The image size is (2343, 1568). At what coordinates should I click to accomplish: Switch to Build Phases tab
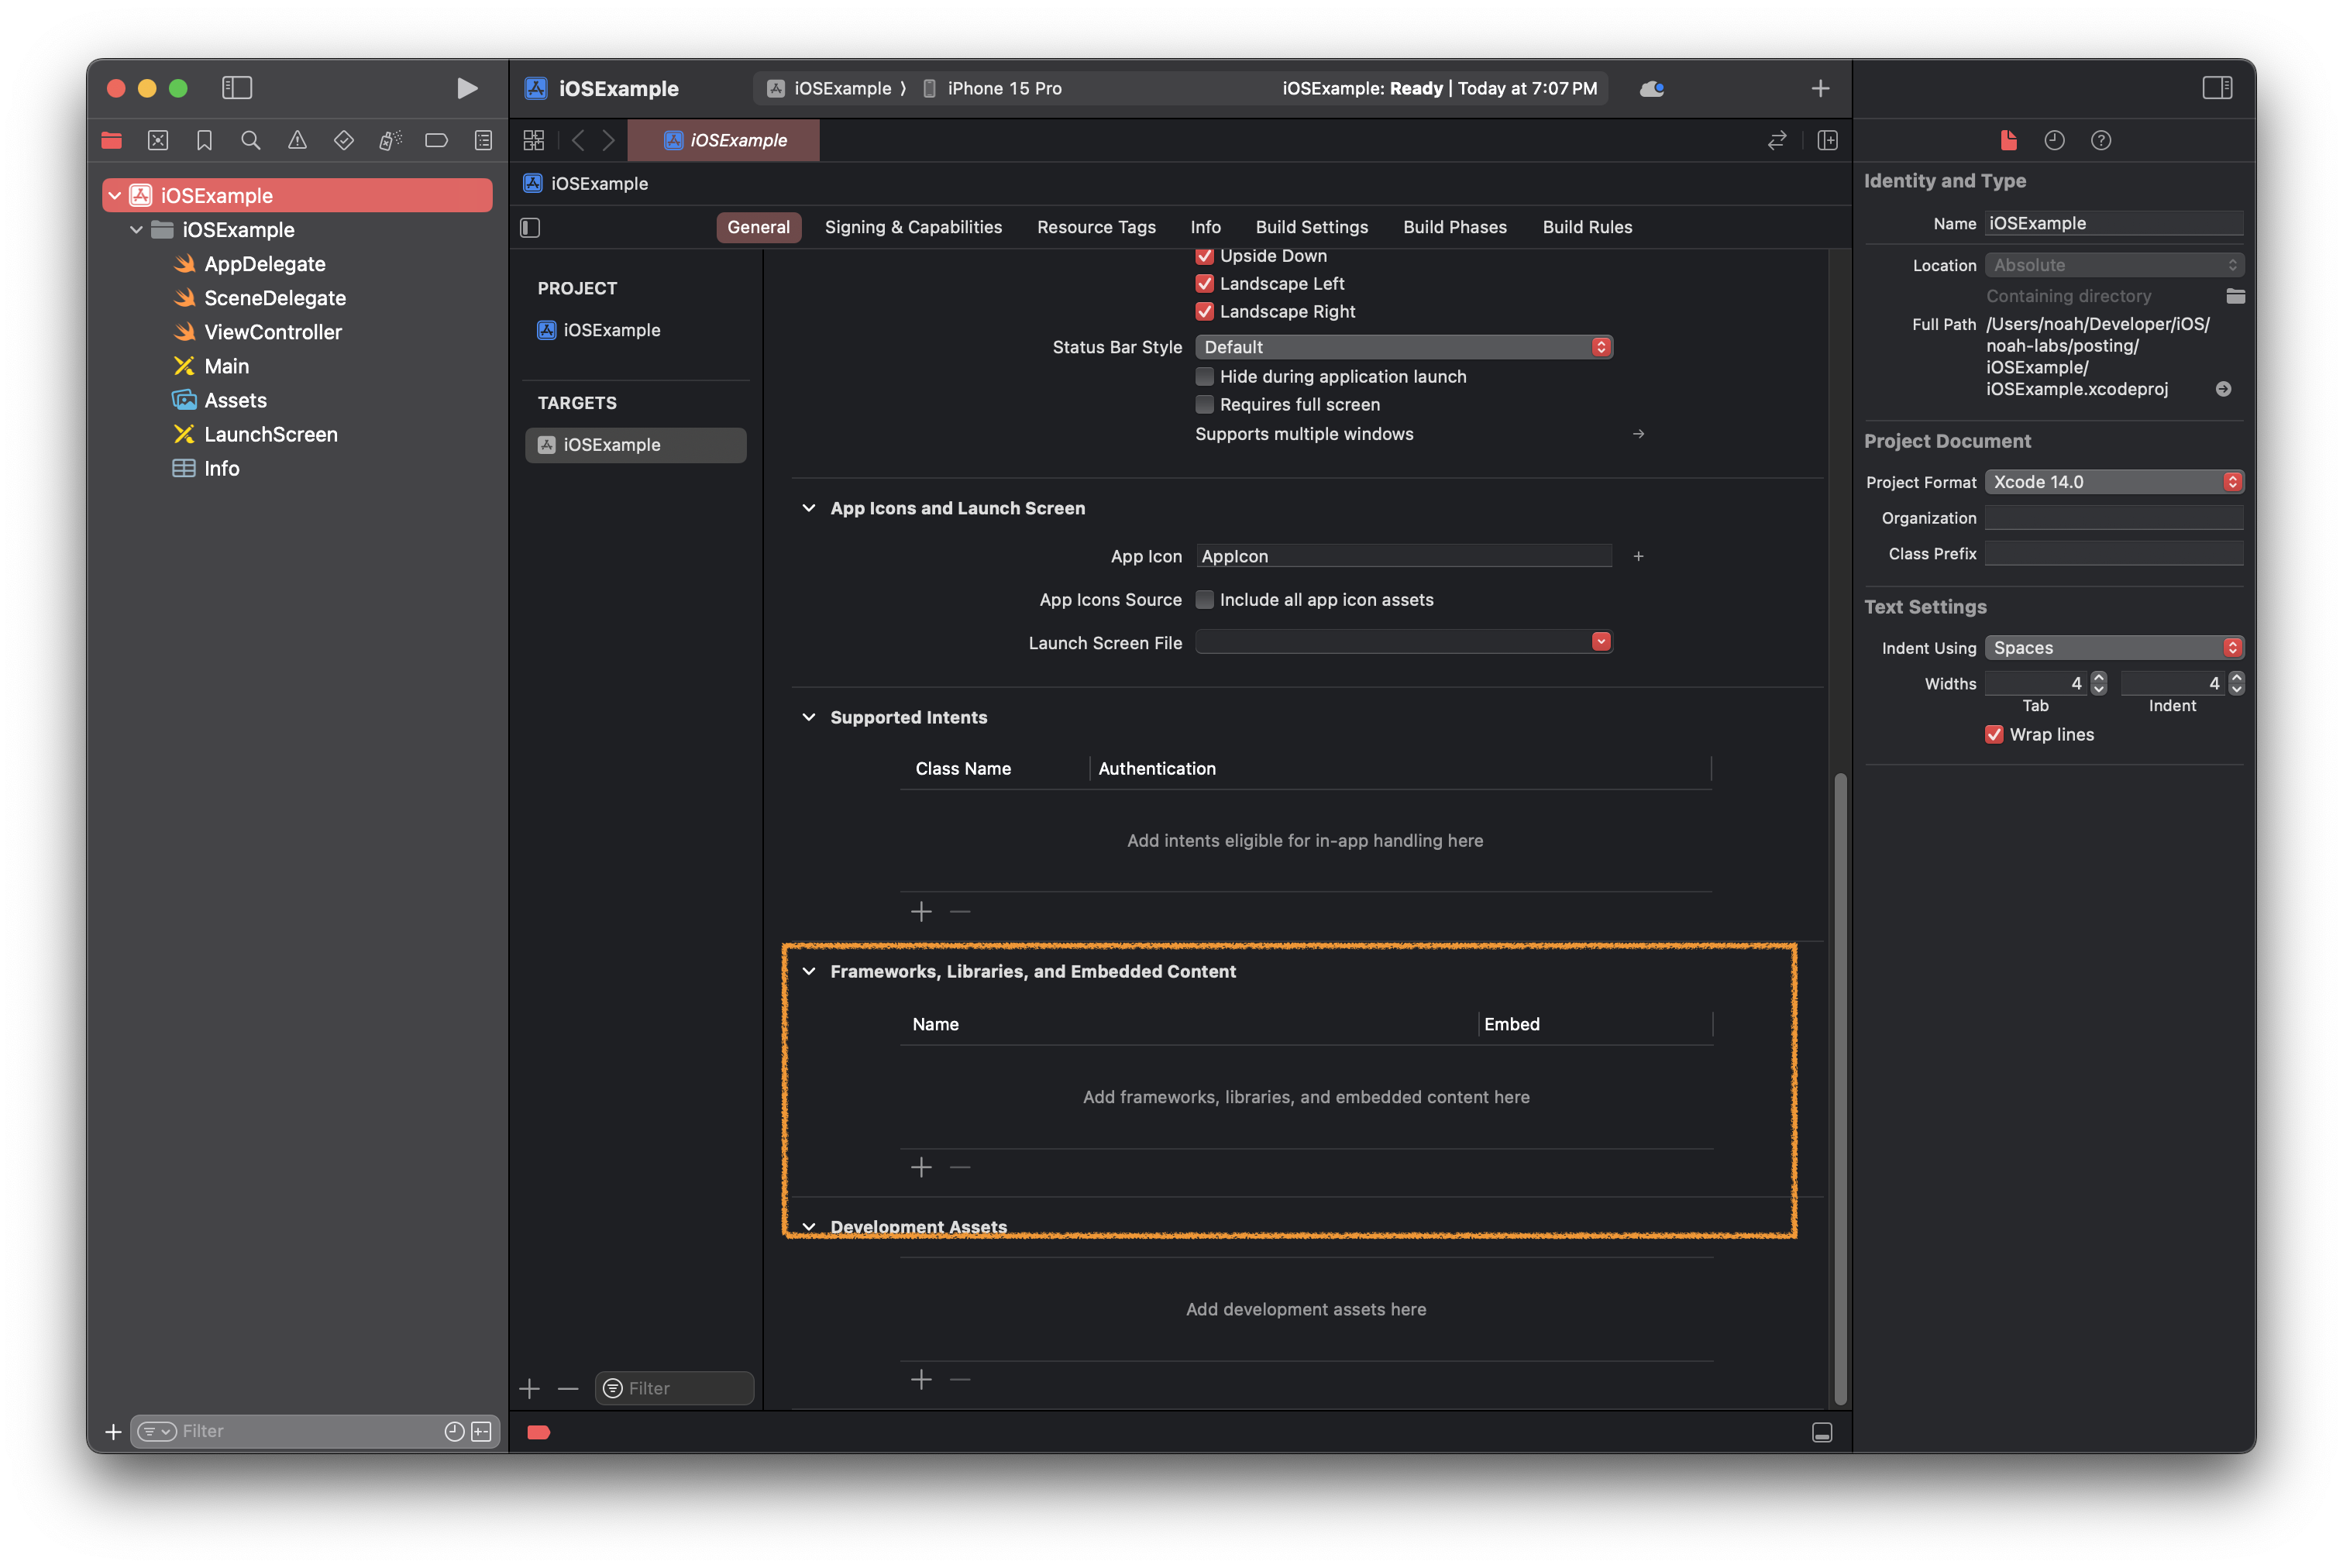pyautogui.click(x=1454, y=227)
